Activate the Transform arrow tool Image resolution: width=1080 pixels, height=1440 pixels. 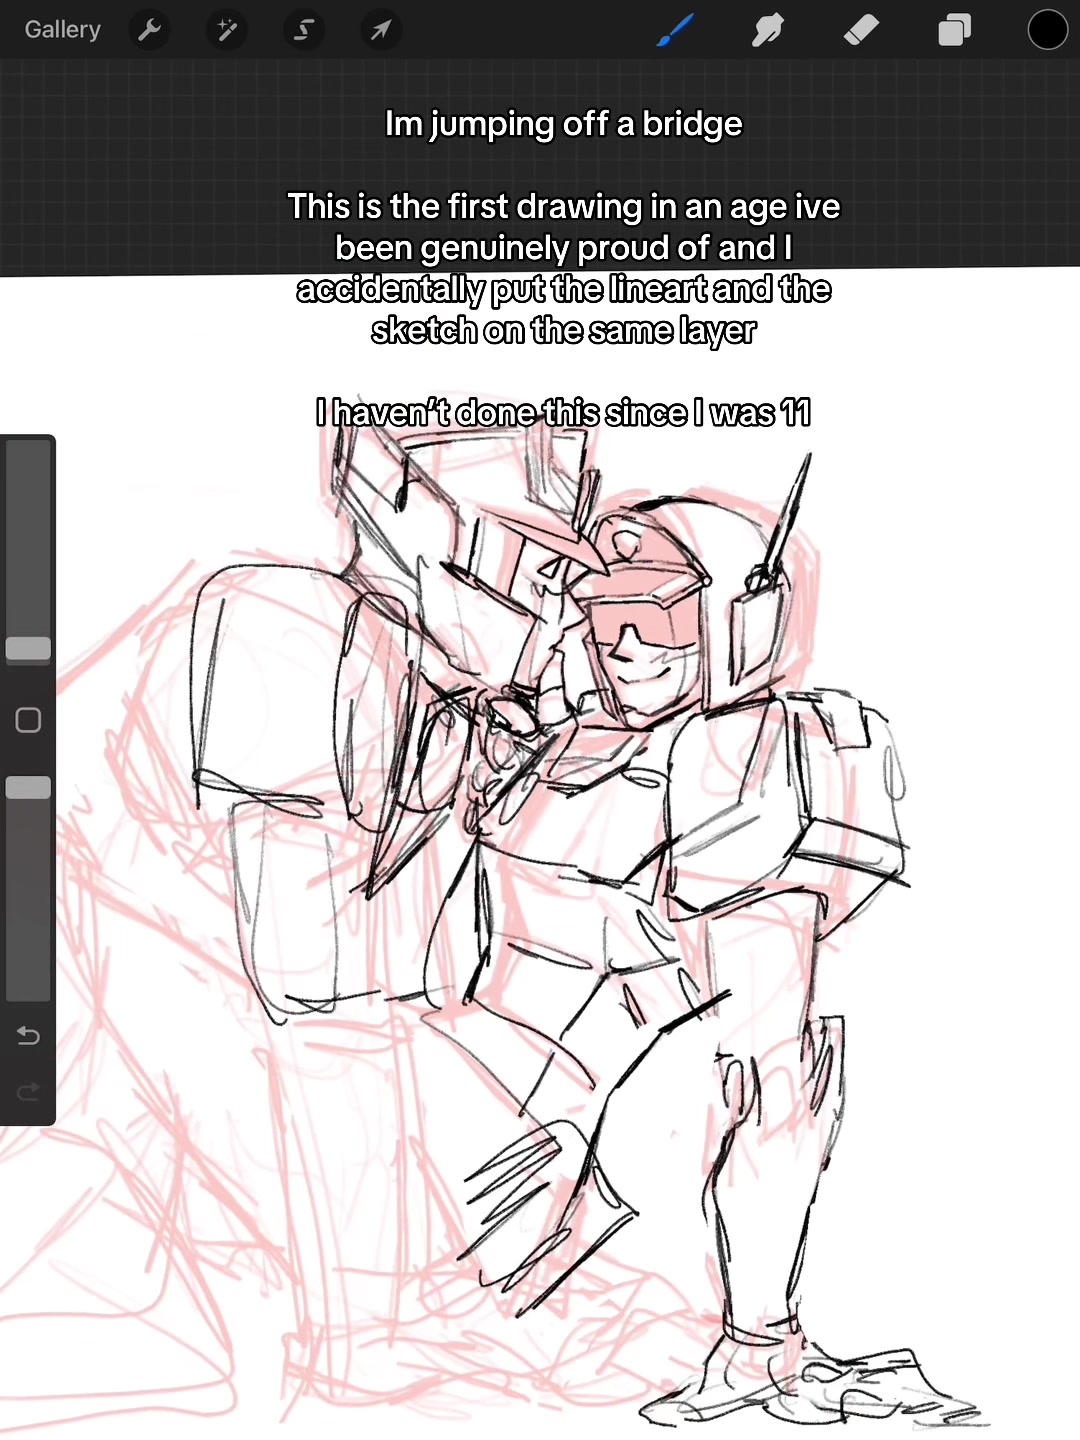click(380, 30)
